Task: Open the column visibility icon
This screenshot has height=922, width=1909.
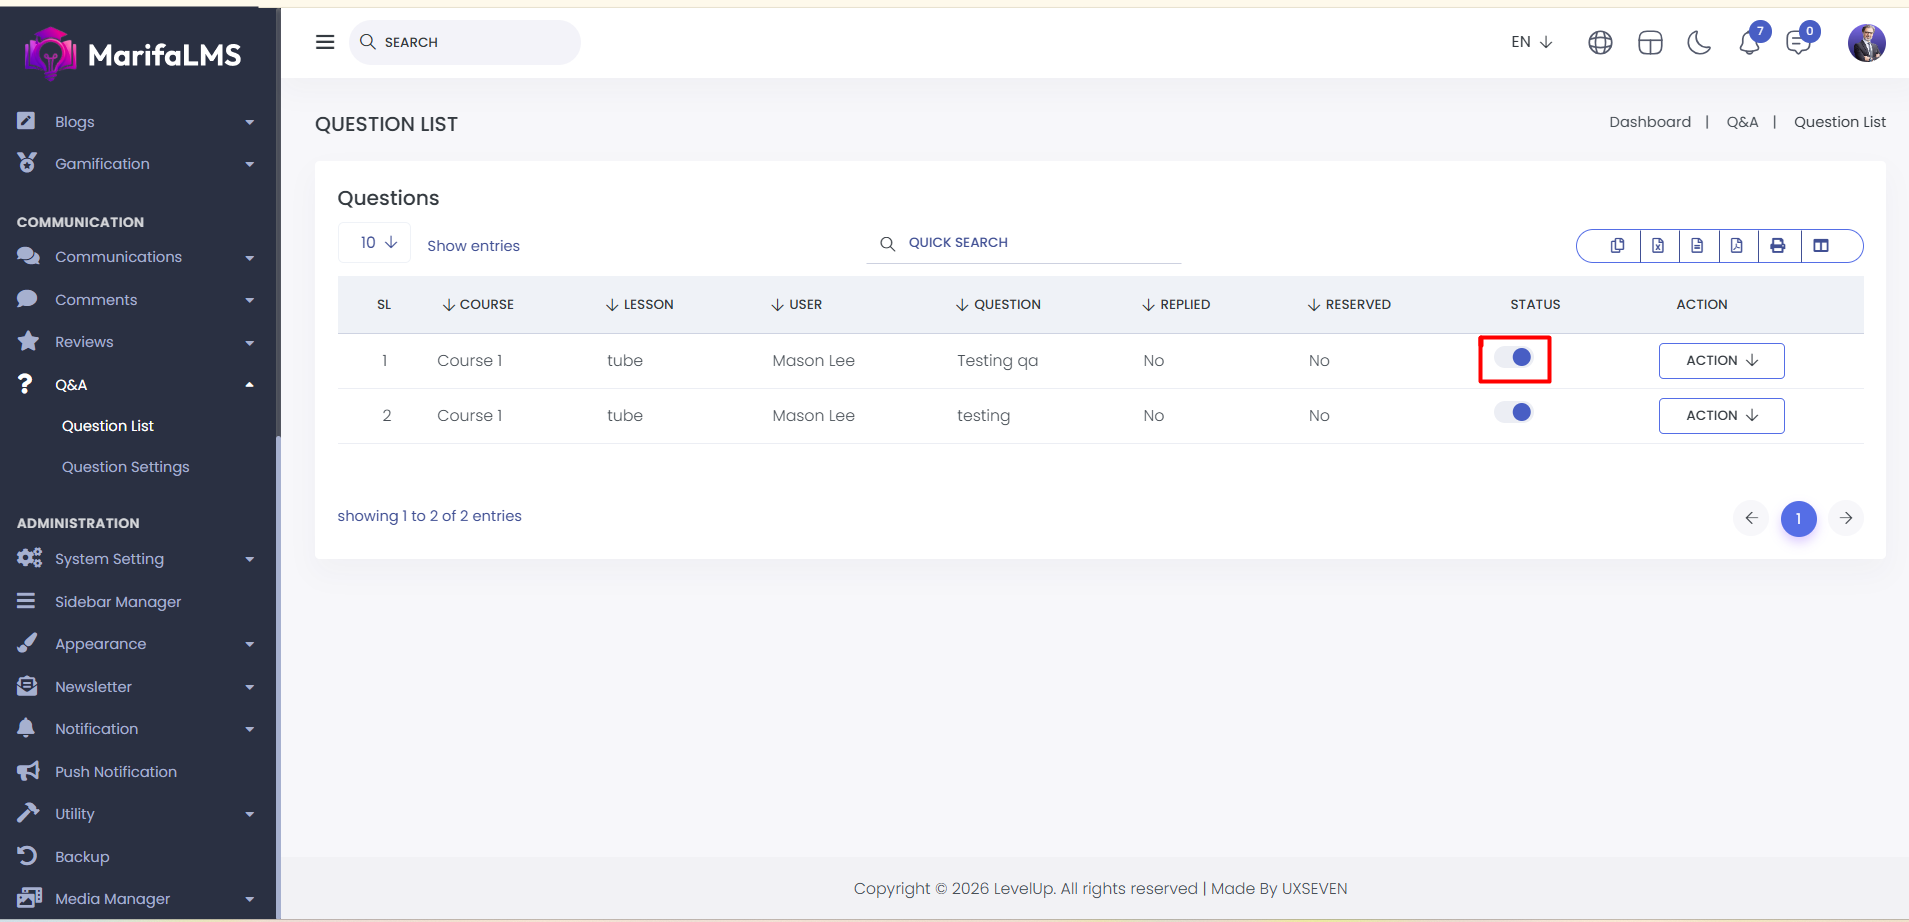Action: [1821, 246]
